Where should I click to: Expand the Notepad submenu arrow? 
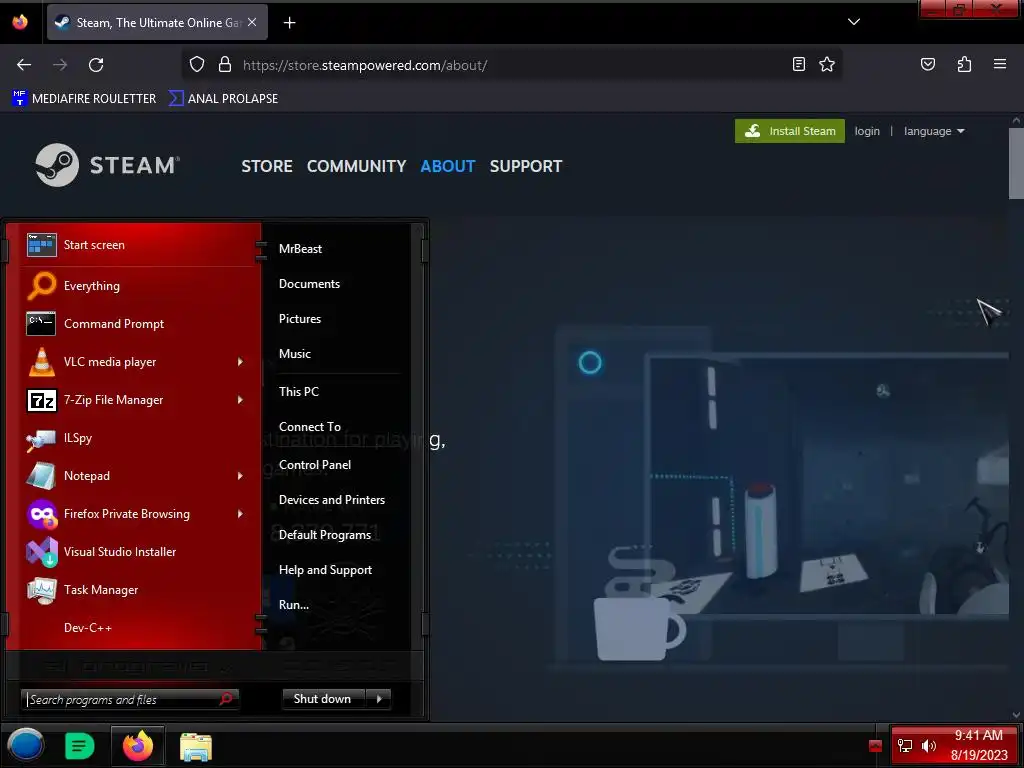pyautogui.click(x=240, y=476)
